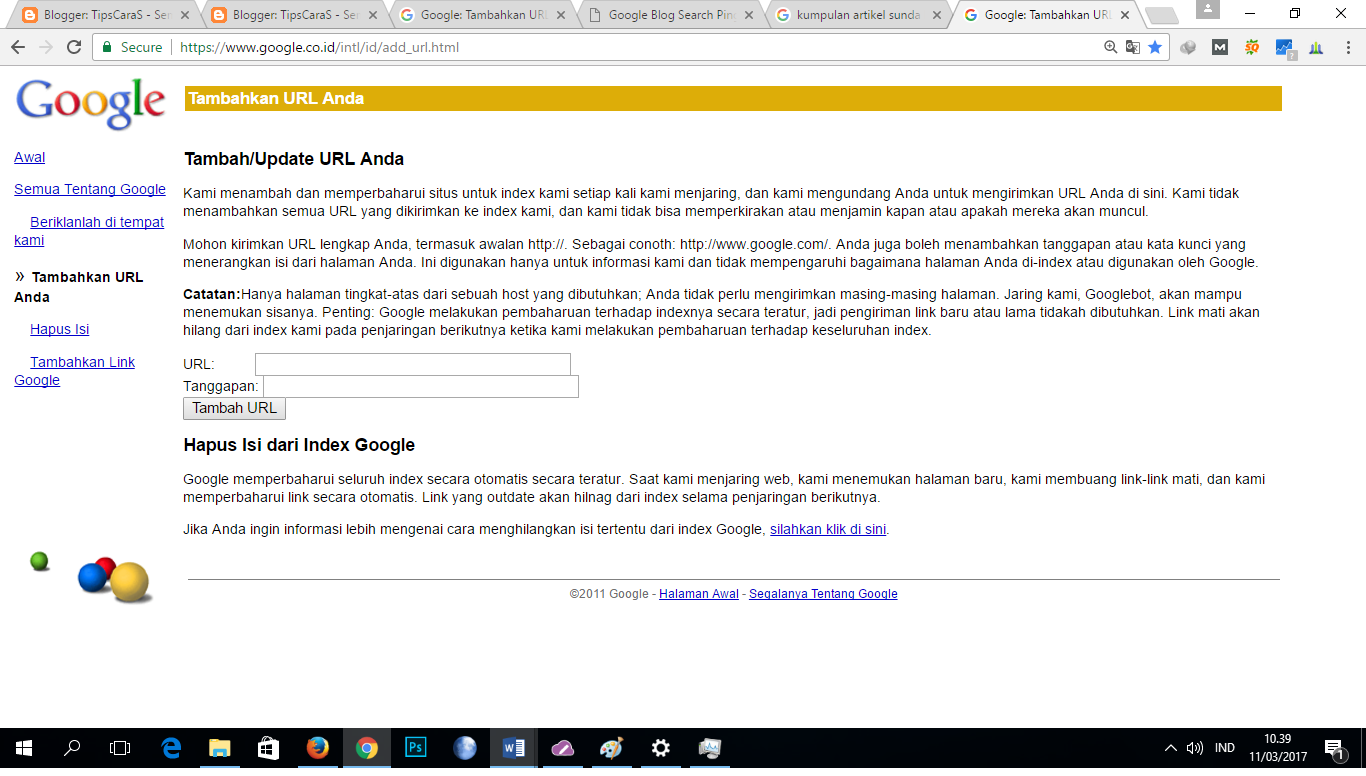1366x776 pixels.
Task: Click the browser Back arrow
Action: pos(17,47)
